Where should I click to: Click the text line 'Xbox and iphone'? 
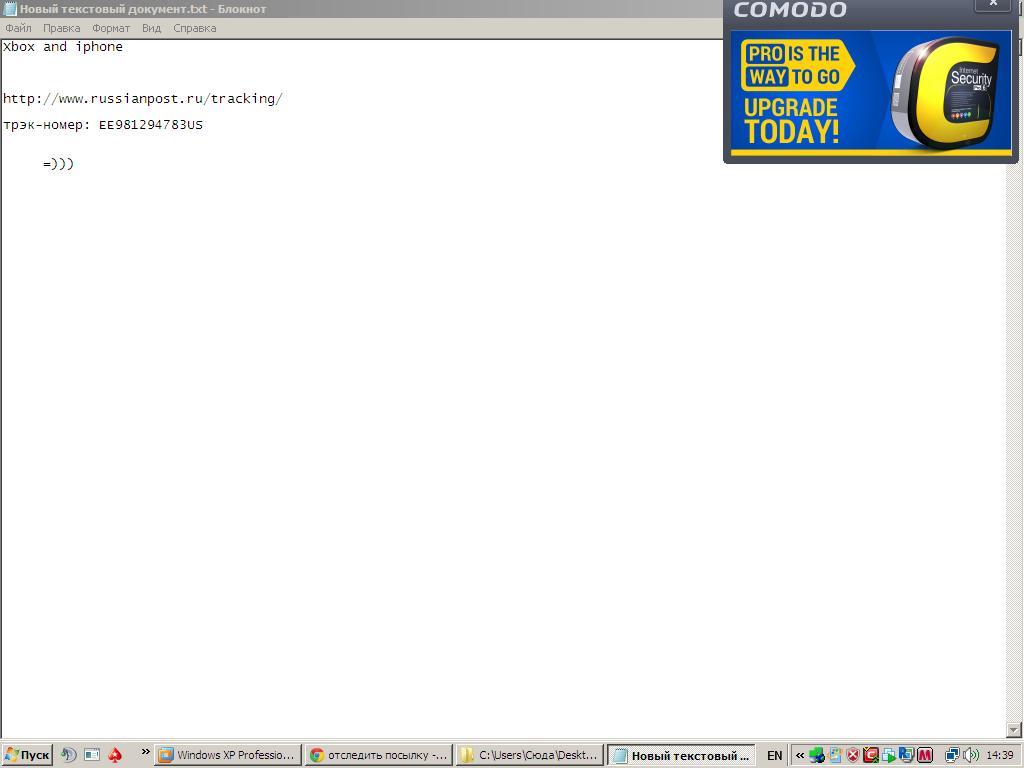63,46
